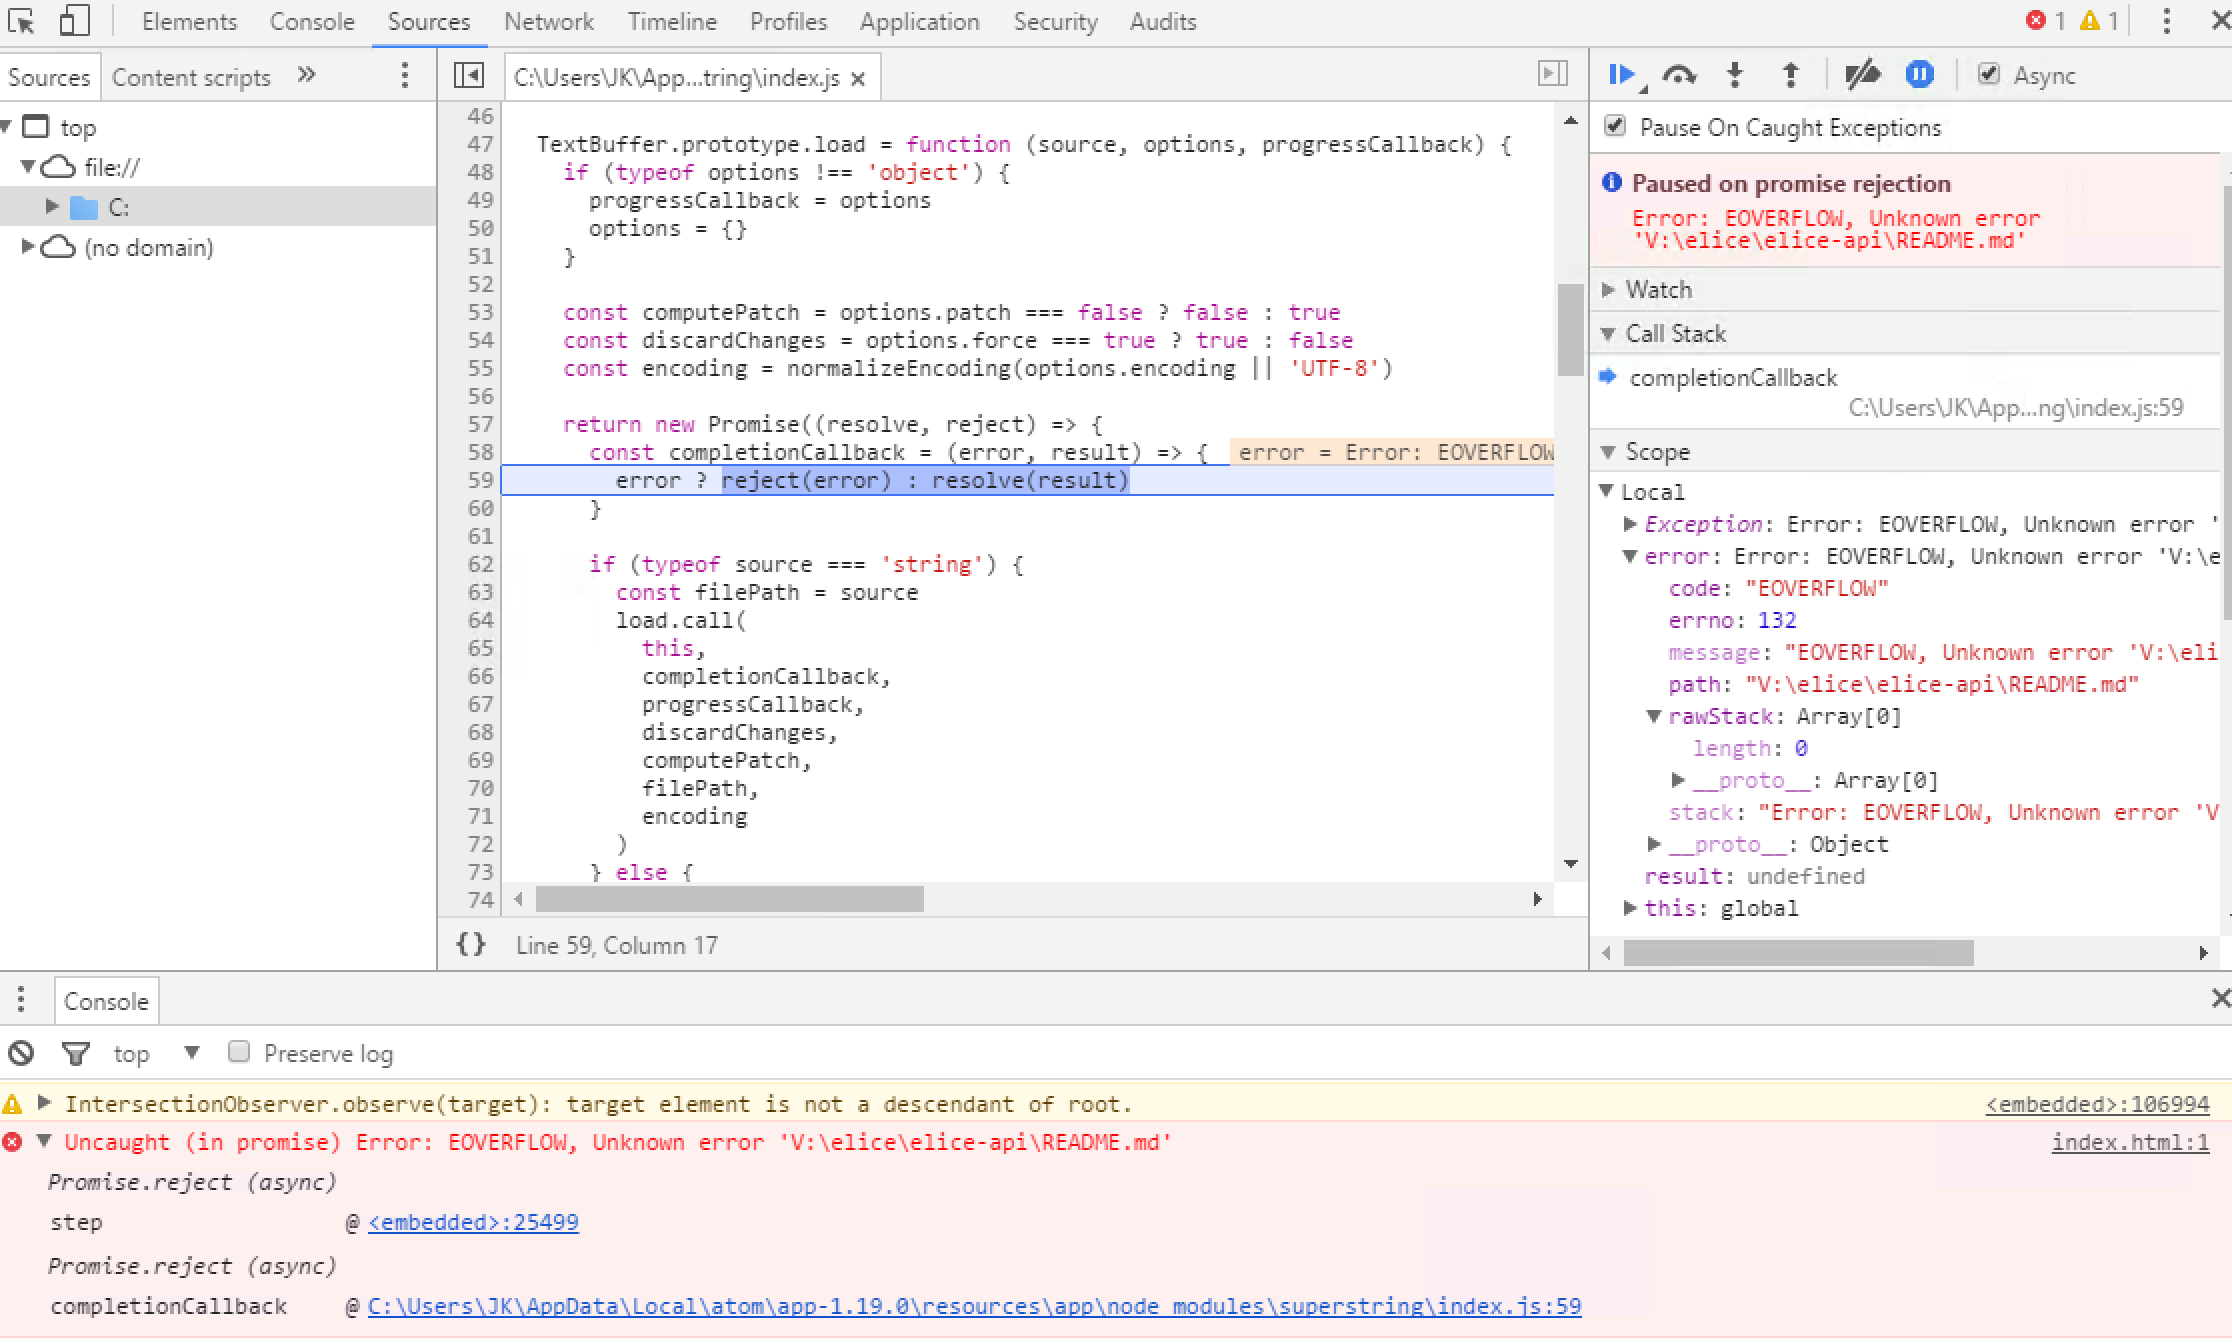This screenshot has height=1344, width=2232.
Task: Resume script execution
Action: click(x=1622, y=74)
